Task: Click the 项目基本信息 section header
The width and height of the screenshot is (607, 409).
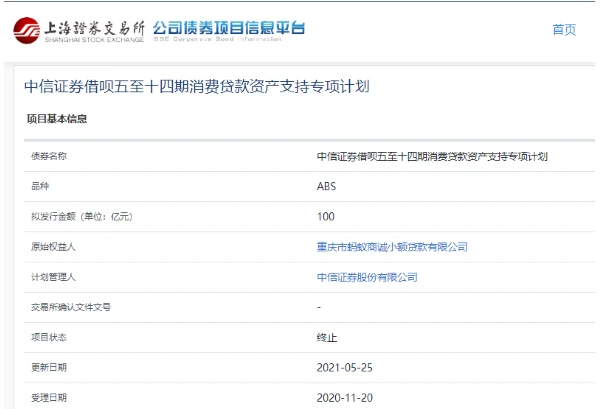Action: point(57,118)
